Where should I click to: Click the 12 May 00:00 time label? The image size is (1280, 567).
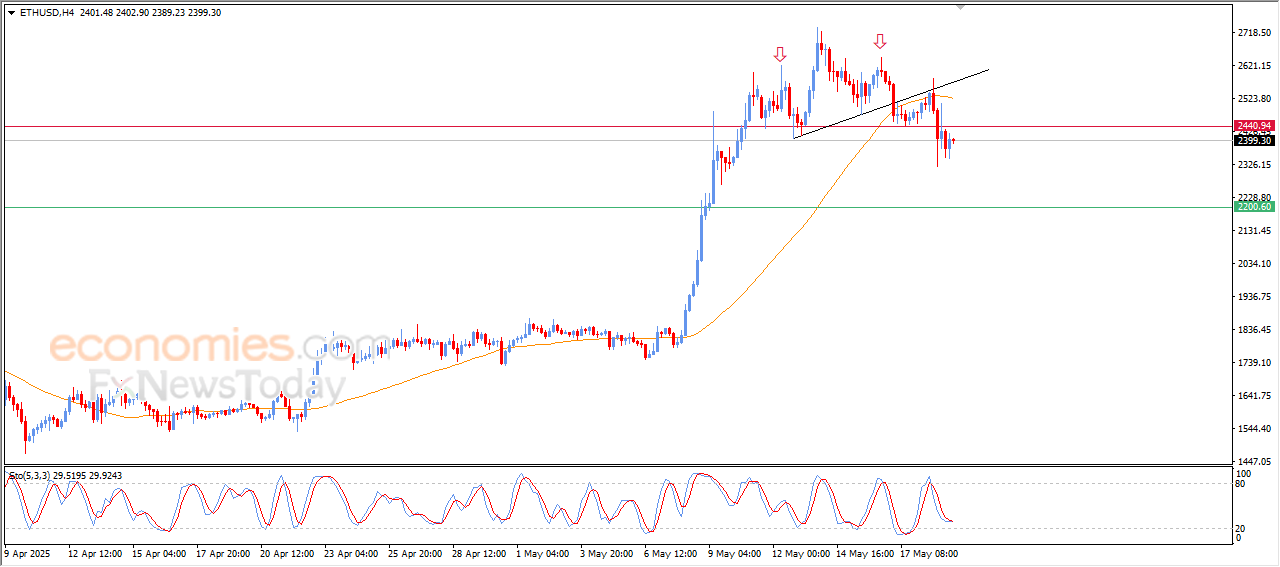(802, 552)
